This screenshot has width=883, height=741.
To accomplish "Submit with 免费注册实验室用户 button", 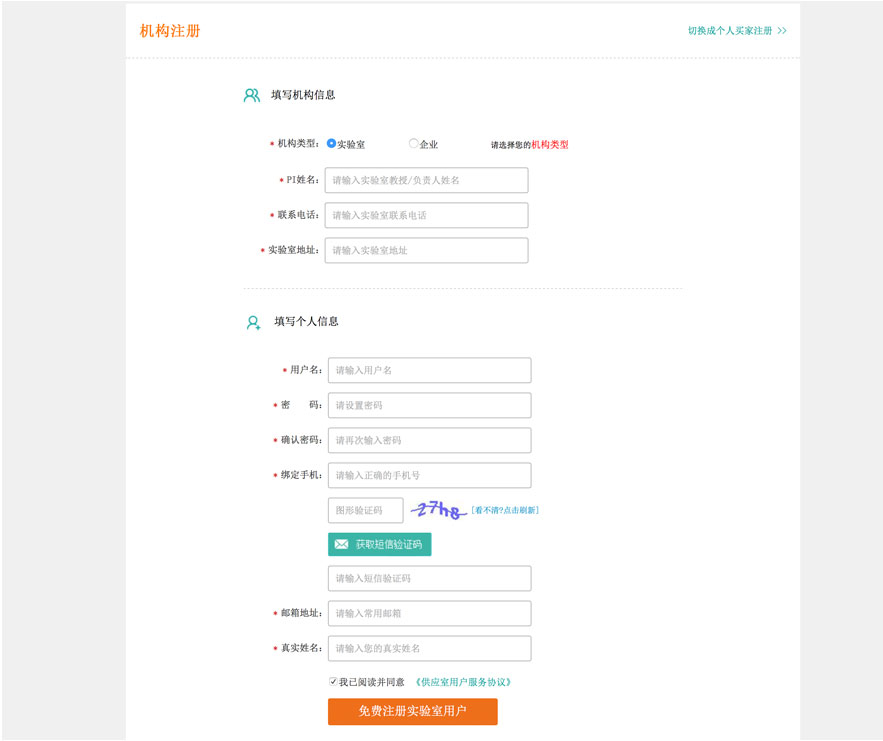I will tap(412, 711).
